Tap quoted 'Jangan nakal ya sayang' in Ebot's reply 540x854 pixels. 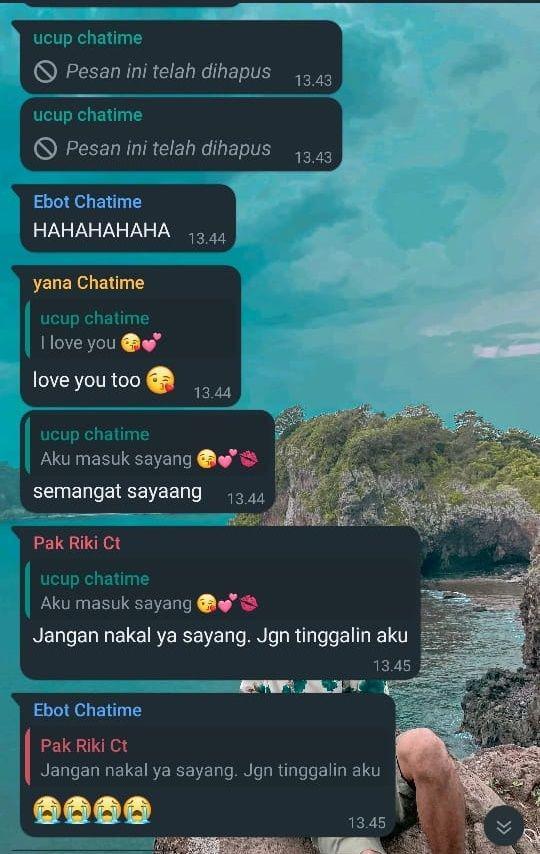tap(210, 759)
